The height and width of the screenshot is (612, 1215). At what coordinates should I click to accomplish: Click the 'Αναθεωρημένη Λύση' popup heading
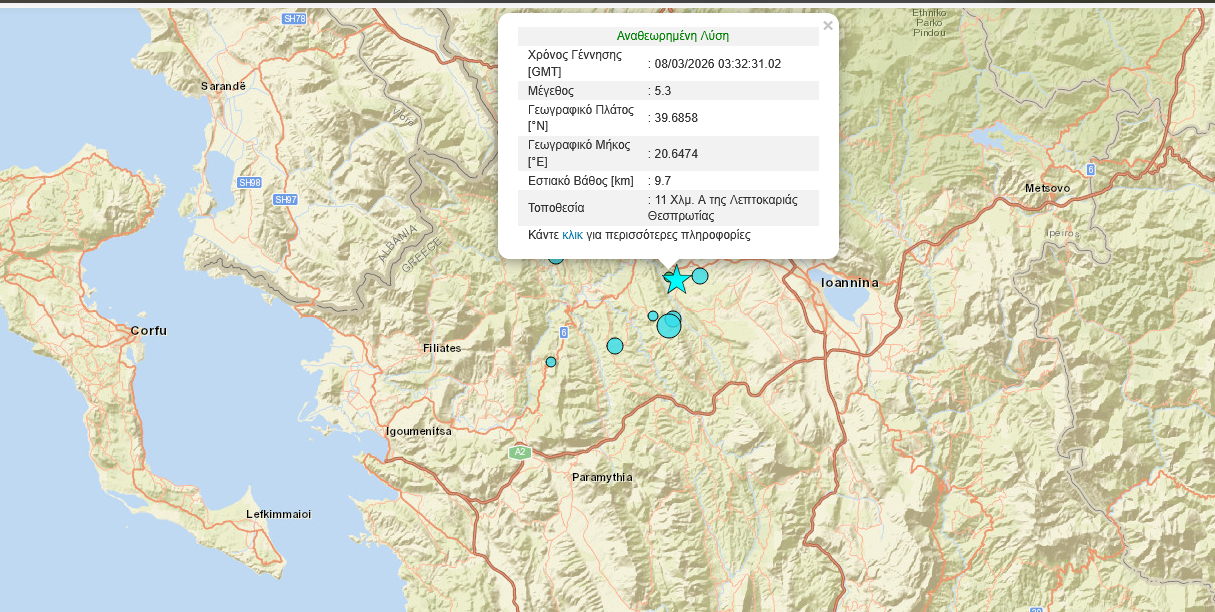tap(672, 36)
